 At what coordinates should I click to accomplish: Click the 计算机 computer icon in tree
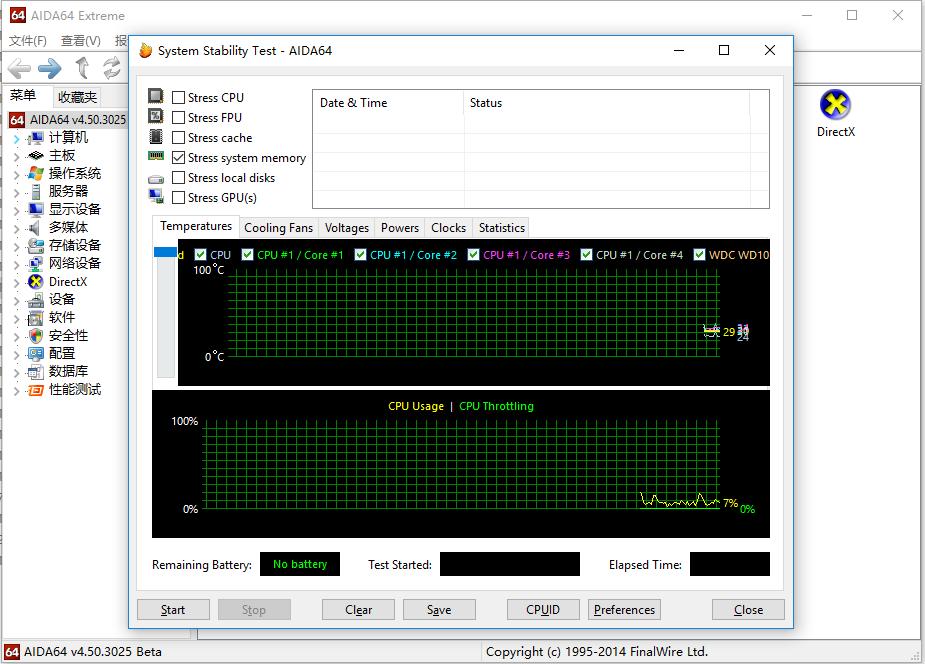pyautogui.click(x=35, y=138)
